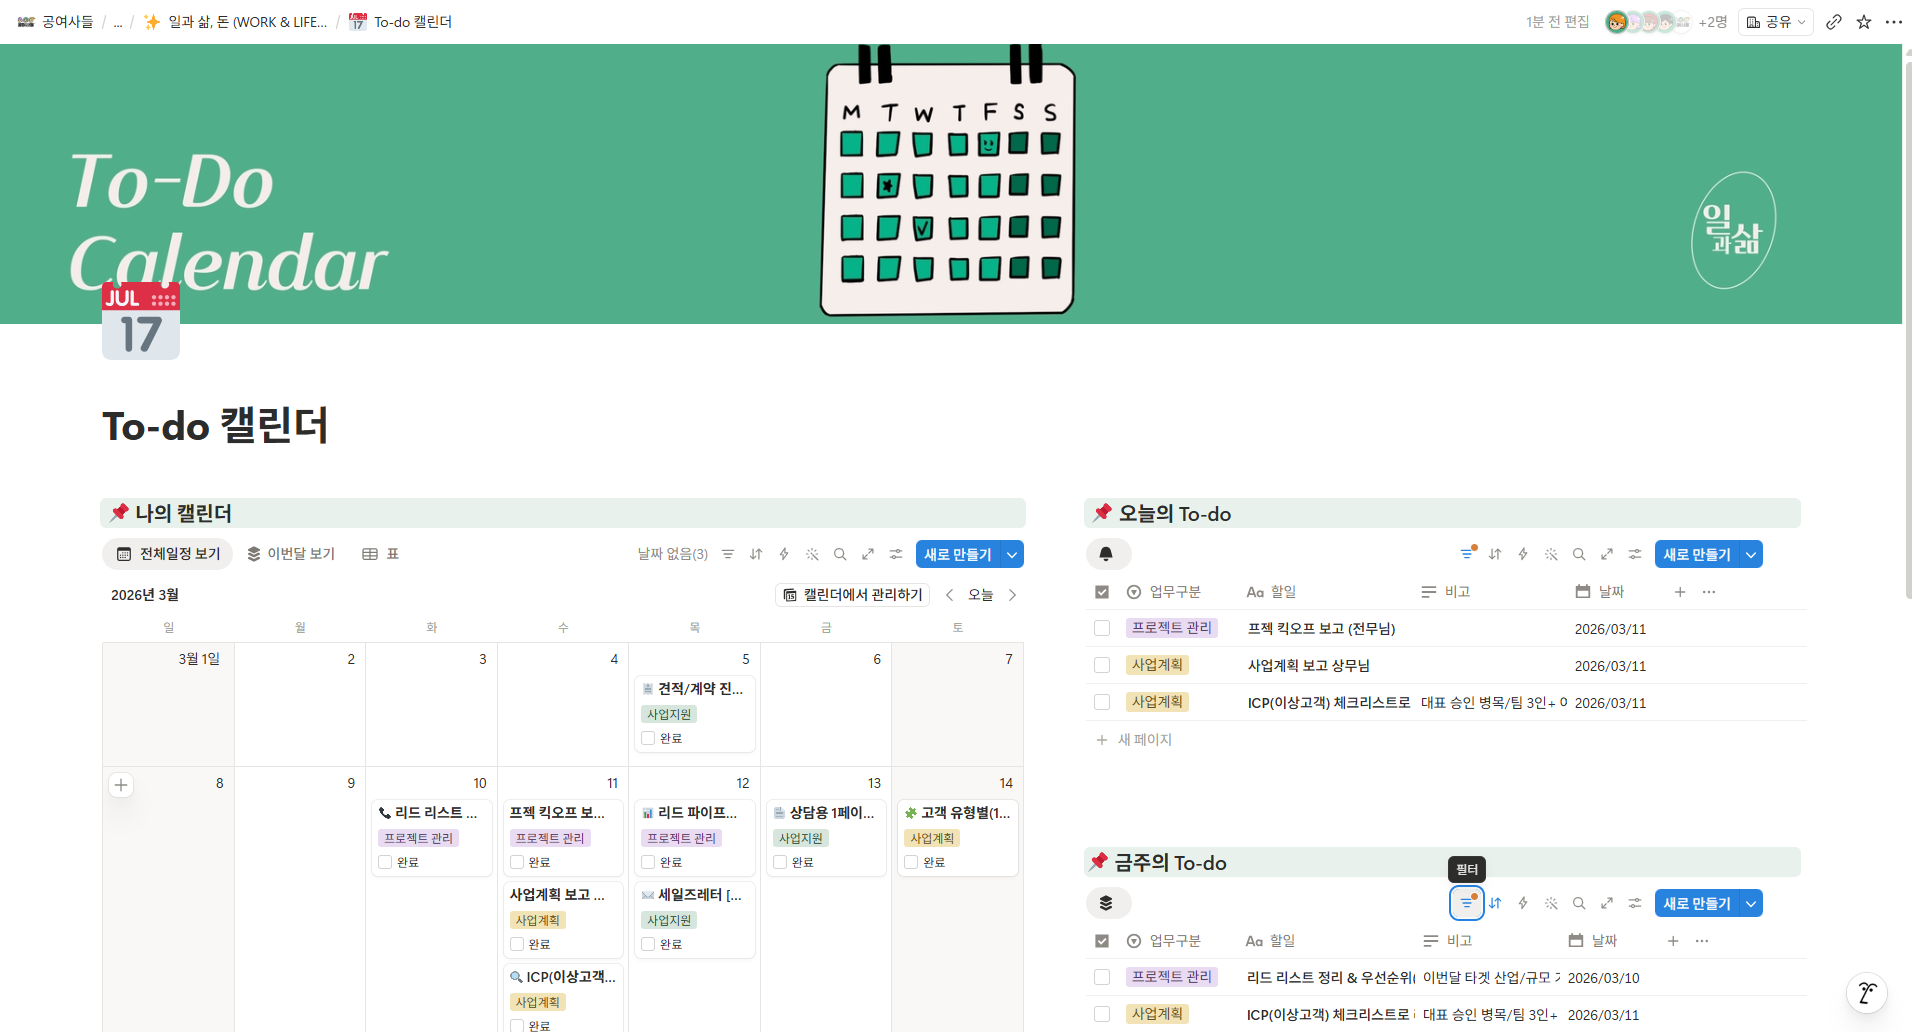Viewport: 1912px width, 1032px height.
Task: Check 프젝 킥오프 보고 (전무님) row checkbox
Action: (x=1102, y=628)
